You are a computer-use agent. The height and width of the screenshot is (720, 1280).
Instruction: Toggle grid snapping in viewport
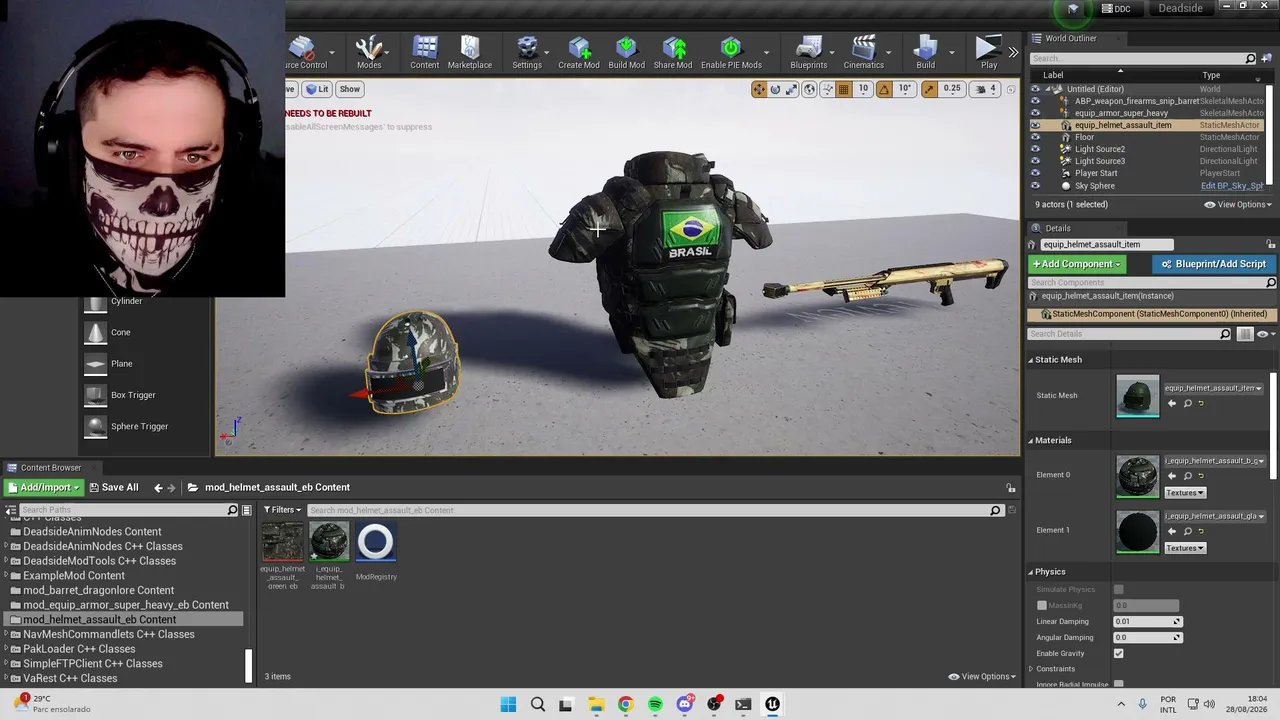pyautogui.click(x=844, y=89)
